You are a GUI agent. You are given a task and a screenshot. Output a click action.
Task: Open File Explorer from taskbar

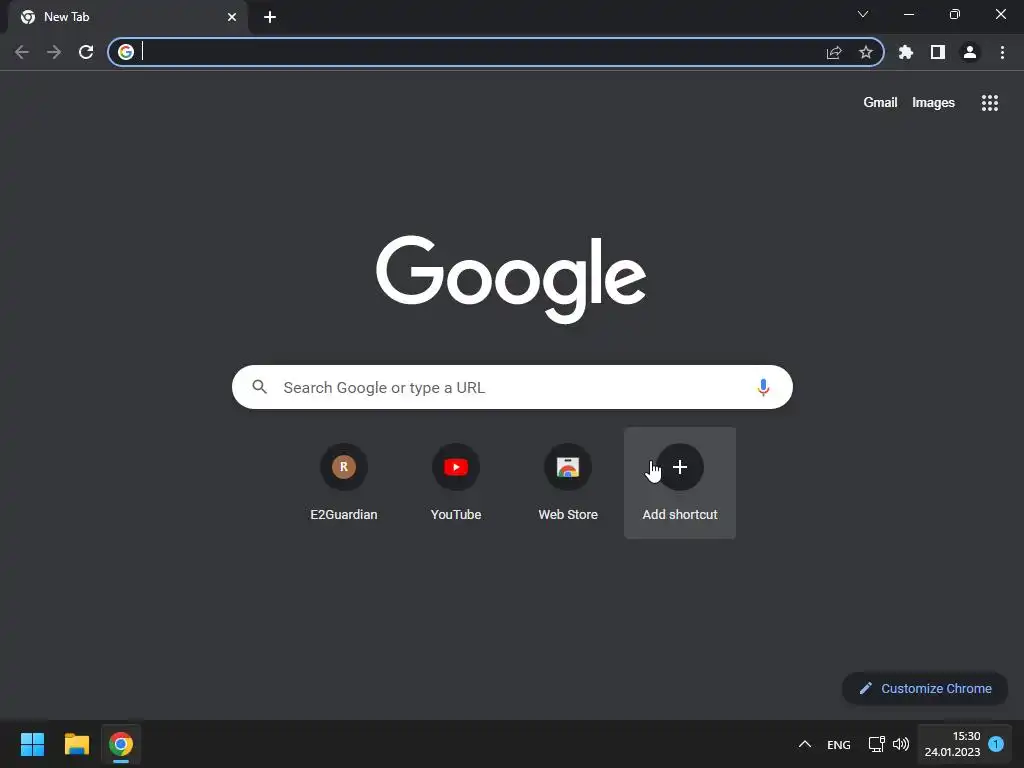(x=76, y=744)
